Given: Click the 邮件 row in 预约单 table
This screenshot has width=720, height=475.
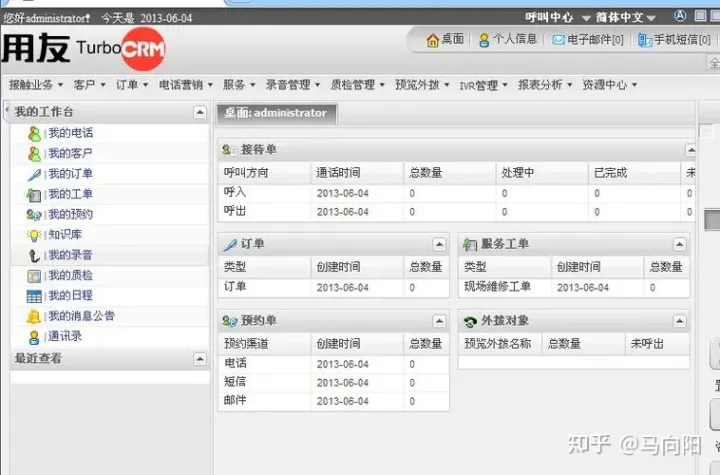Looking at the screenshot, I should [334, 401].
